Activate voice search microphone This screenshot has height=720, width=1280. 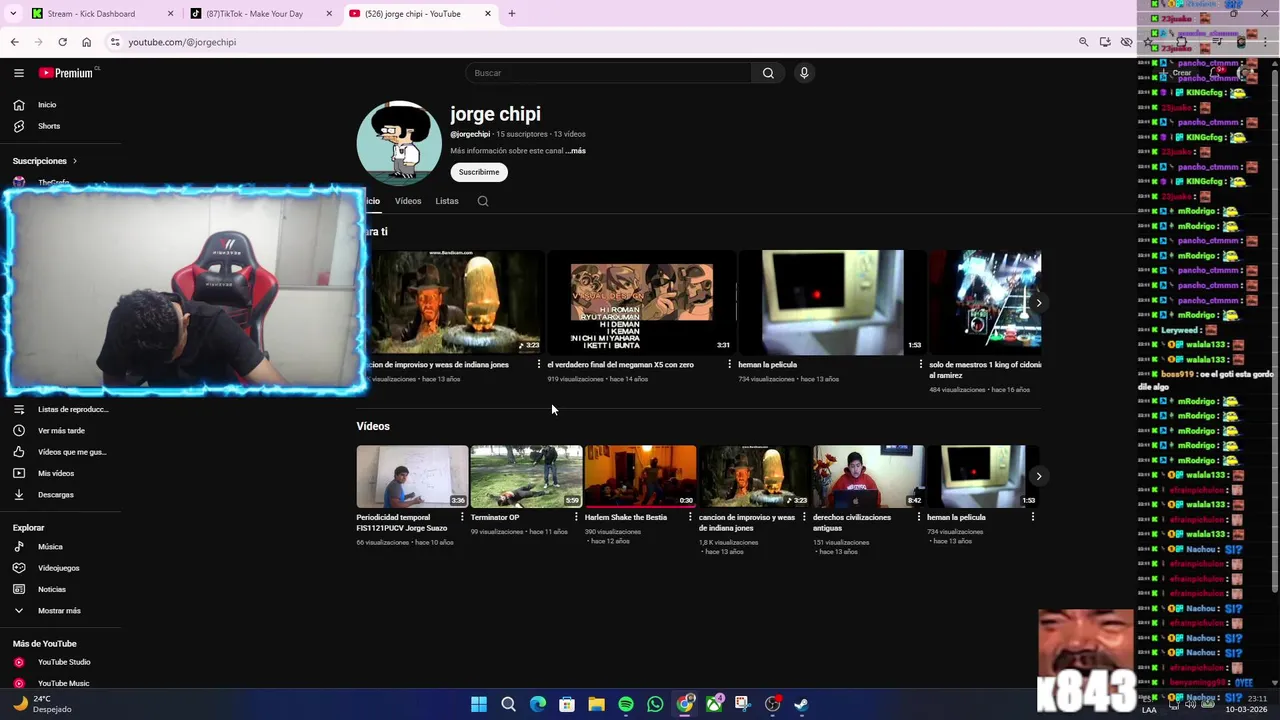click(x=804, y=73)
